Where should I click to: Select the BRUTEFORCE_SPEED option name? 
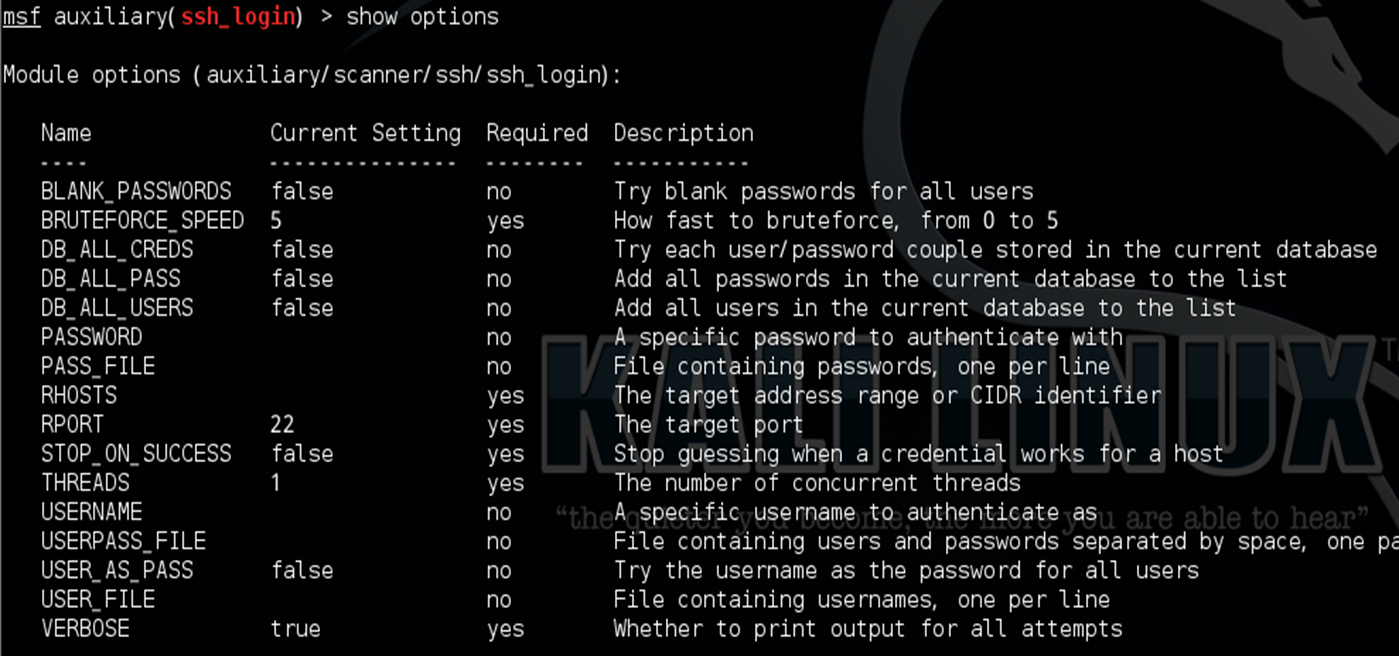(x=142, y=220)
